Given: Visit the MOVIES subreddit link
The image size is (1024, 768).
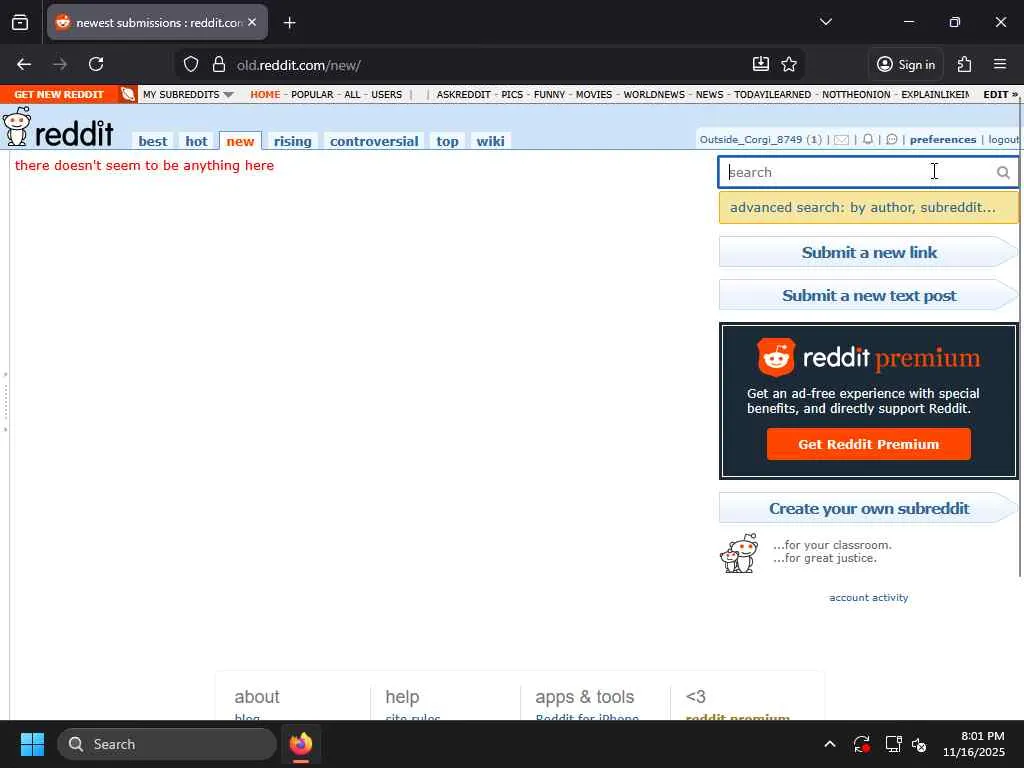Looking at the screenshot, I should 594,95.
